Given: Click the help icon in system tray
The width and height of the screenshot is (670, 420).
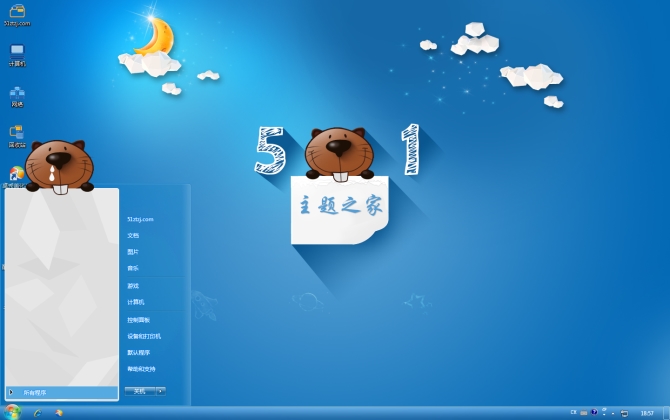Looking at the screenshot, I should (593, 411).
